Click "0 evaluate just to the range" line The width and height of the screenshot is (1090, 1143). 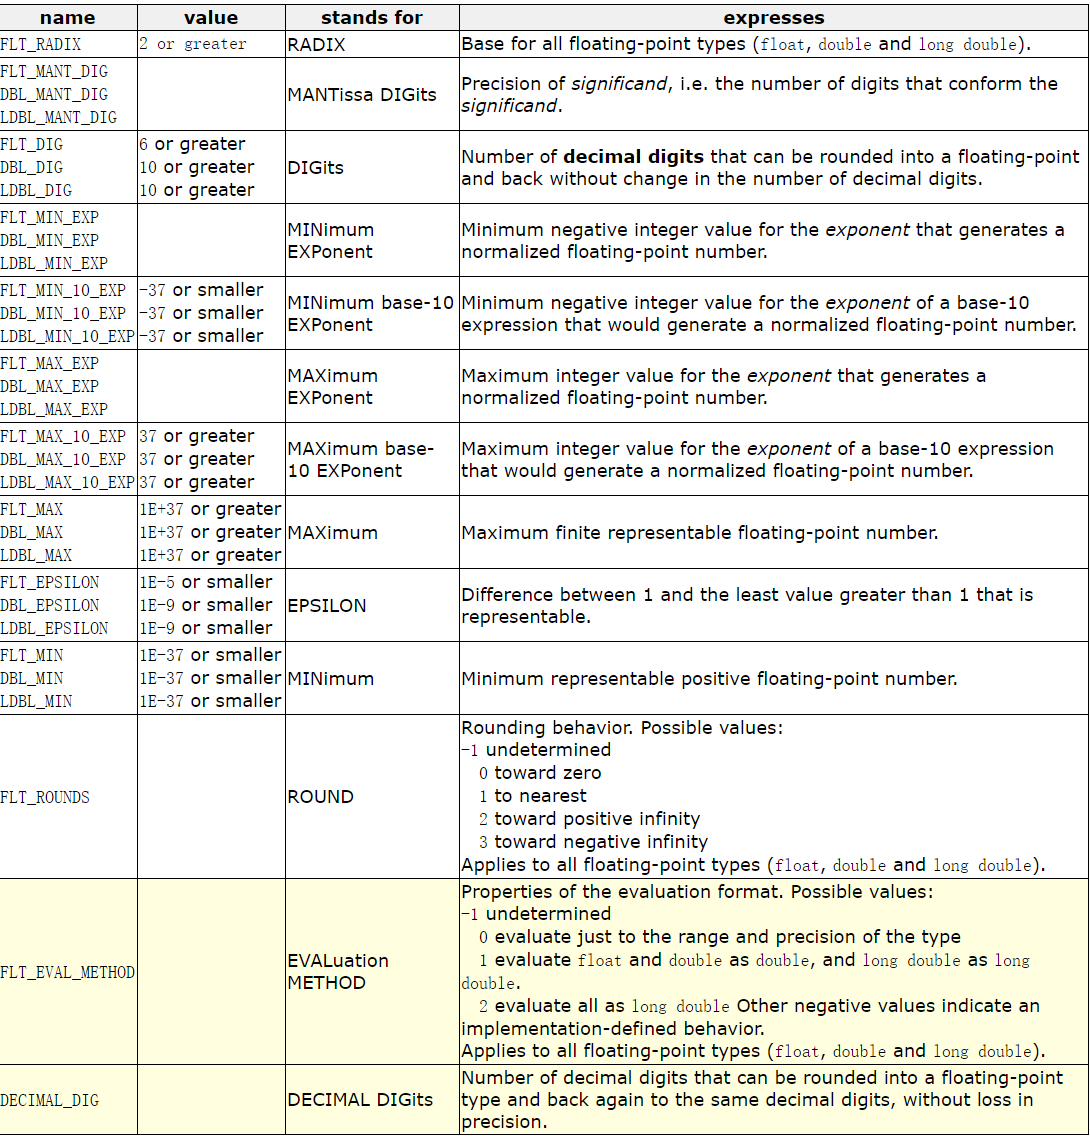coord(720,937)
